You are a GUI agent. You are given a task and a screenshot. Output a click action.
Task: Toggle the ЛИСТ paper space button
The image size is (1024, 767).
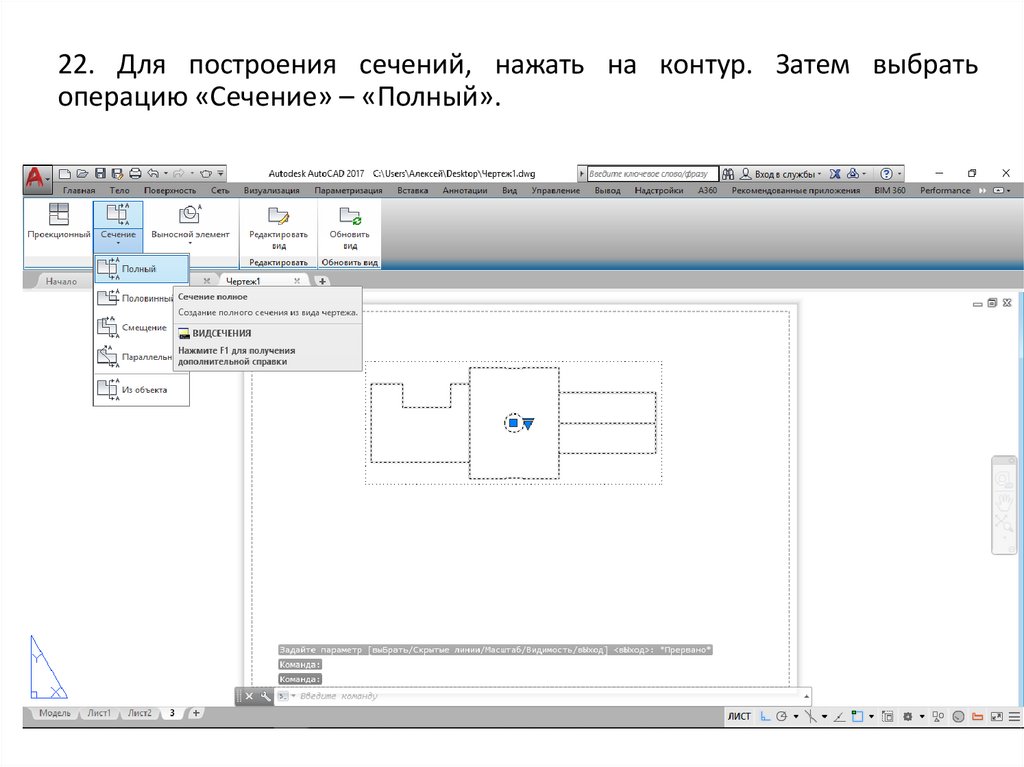coord(739,716)
